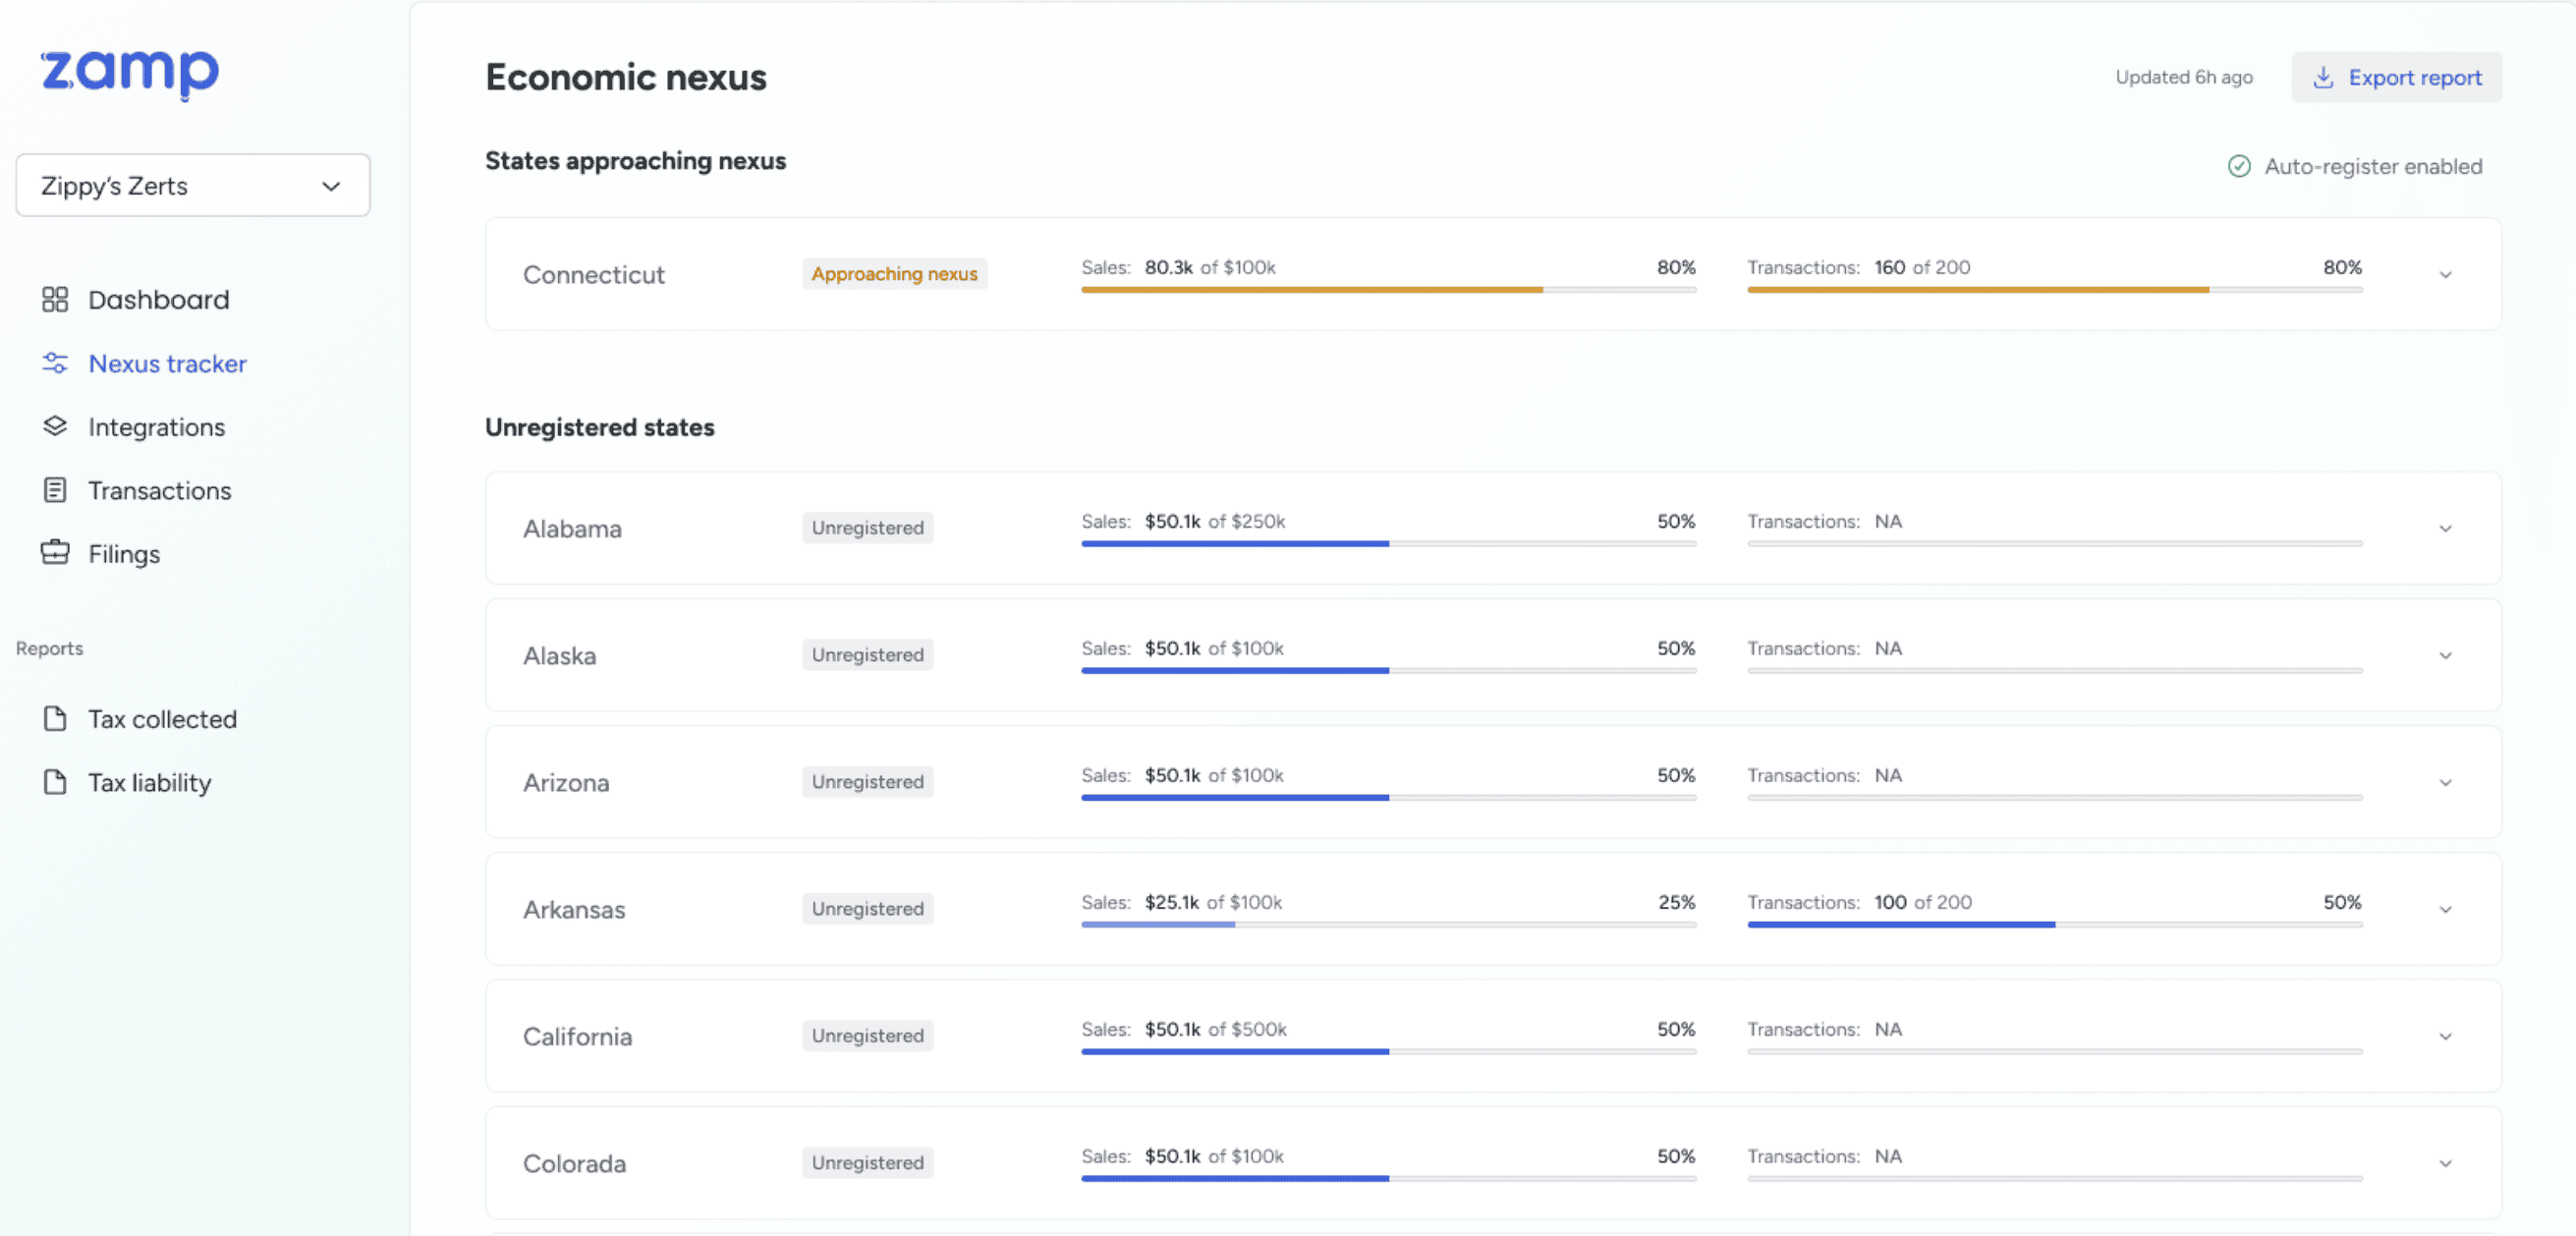The image size is (2576, 1236).
Task: Expand the Arkansas row details
Action: pyautogui.click(x=2446, y=909)
